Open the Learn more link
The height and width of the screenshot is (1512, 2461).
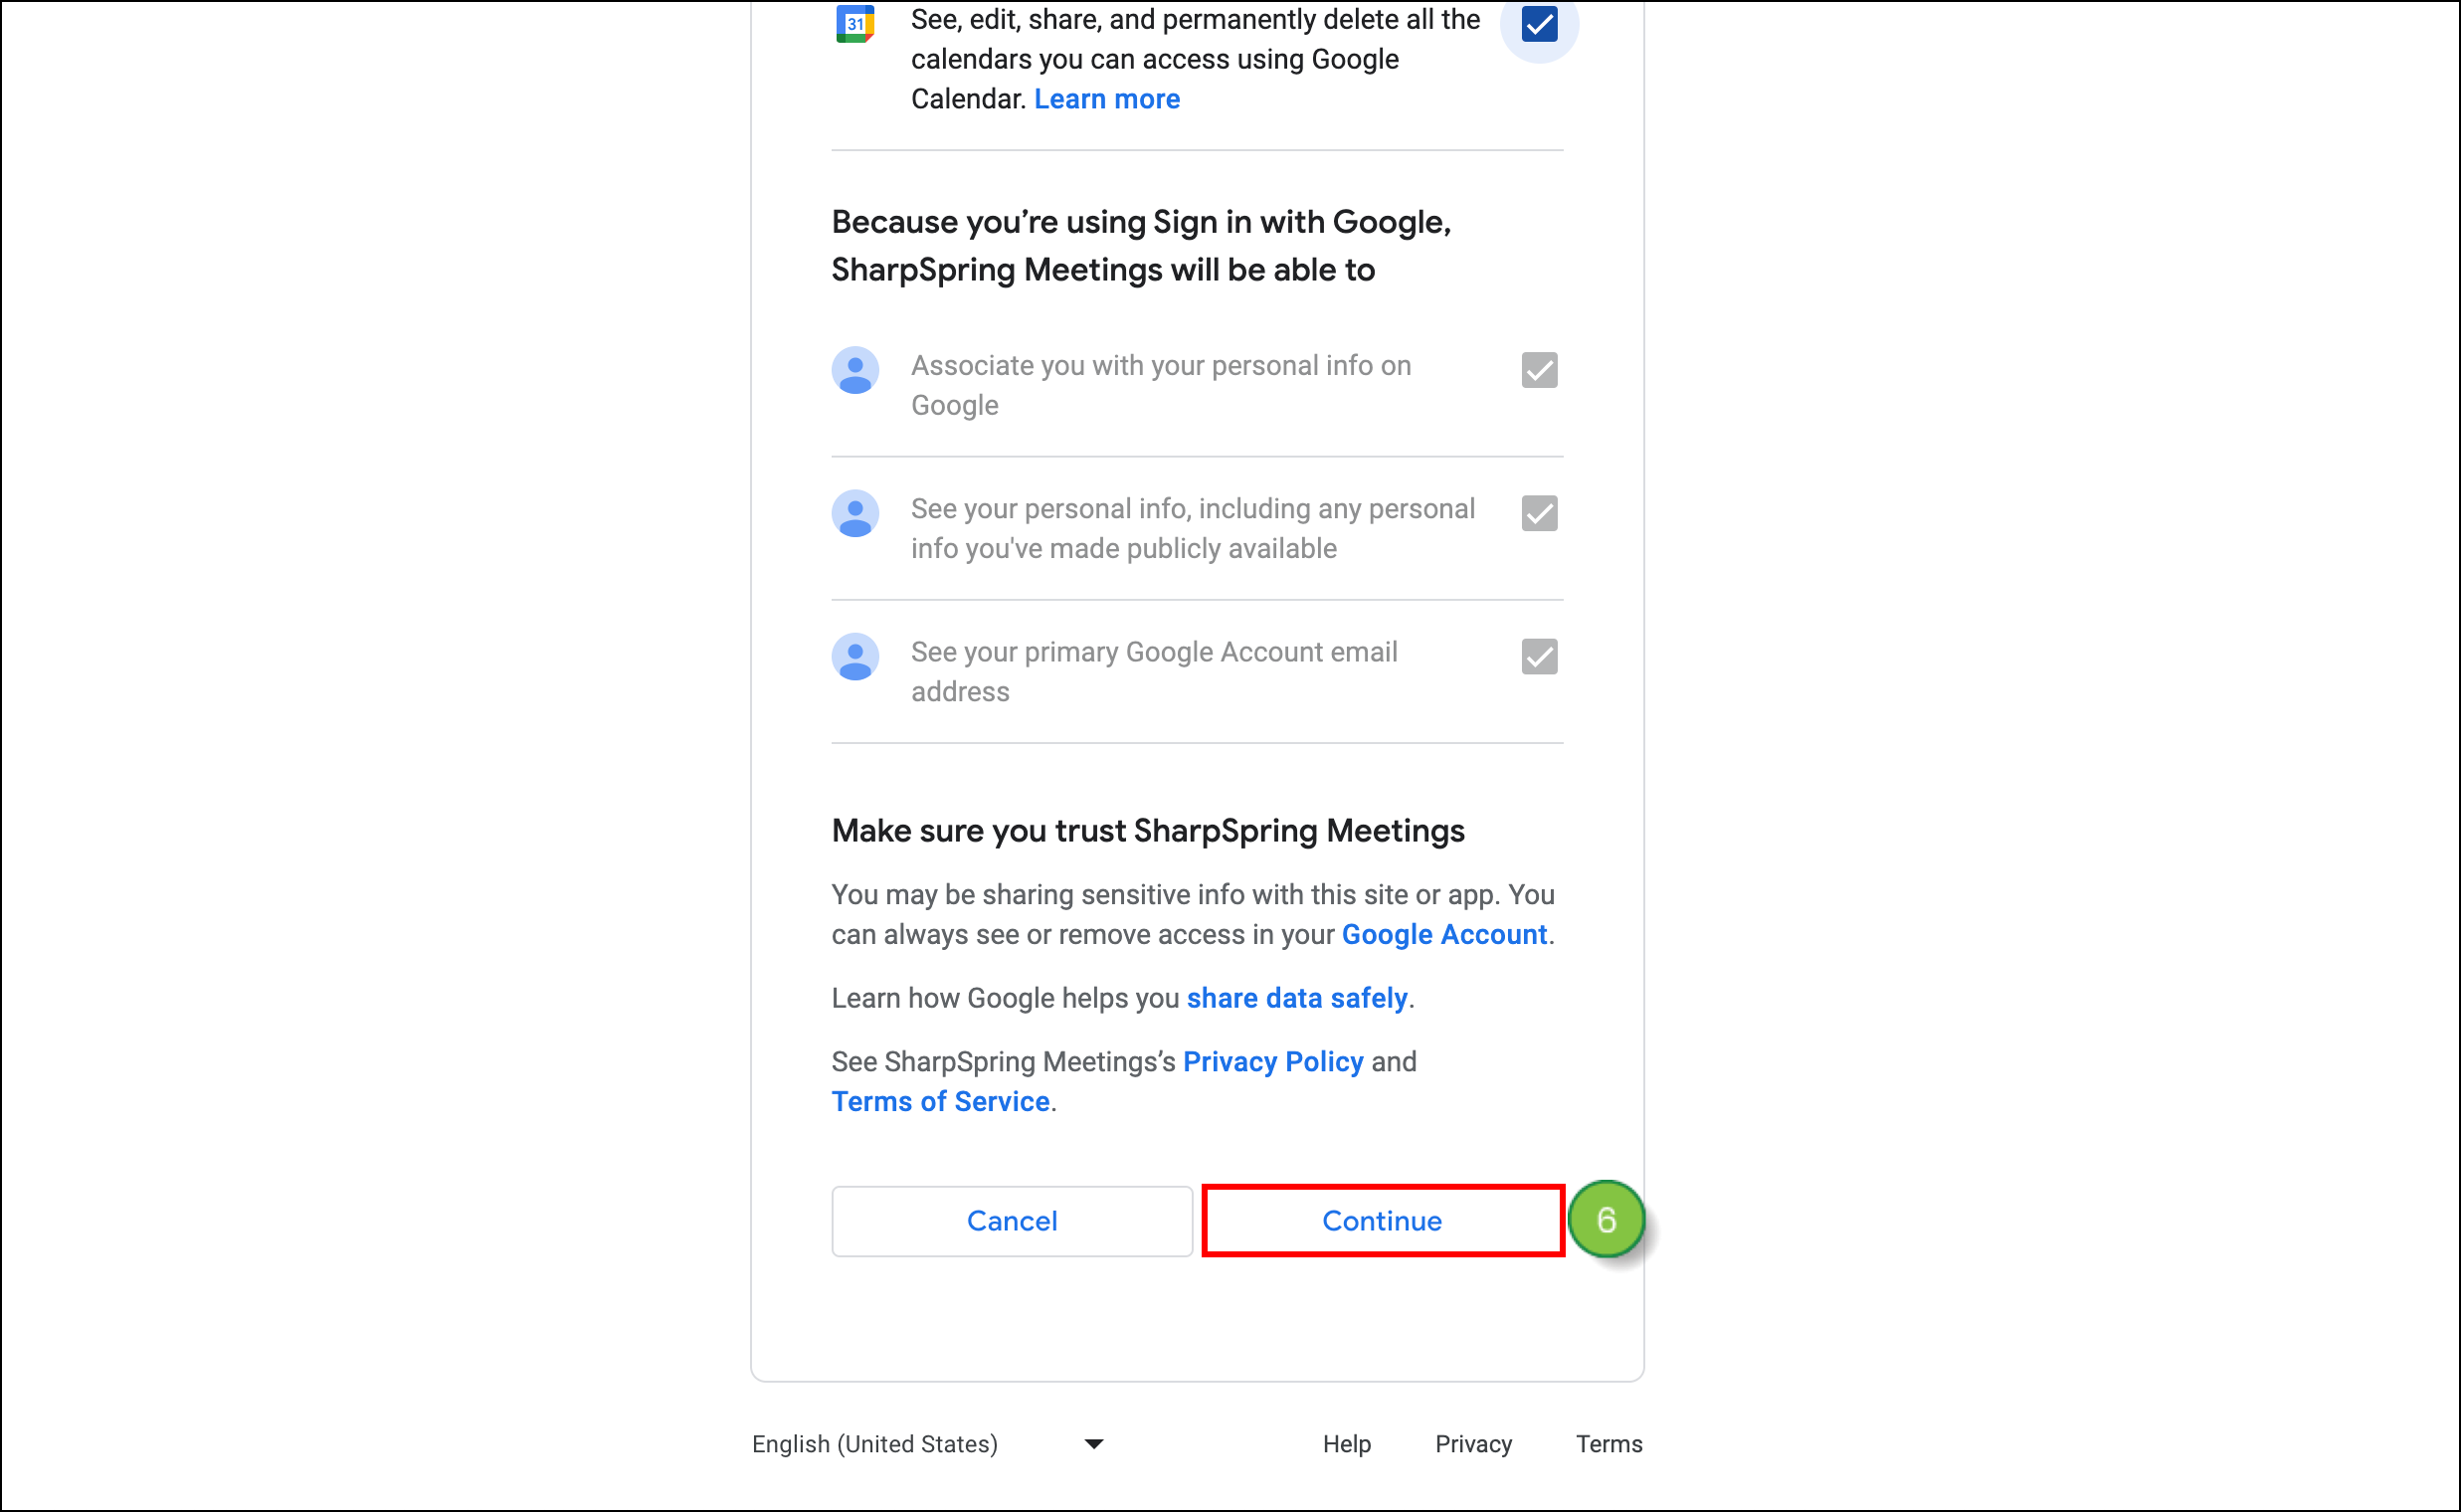pos(1106,99)
